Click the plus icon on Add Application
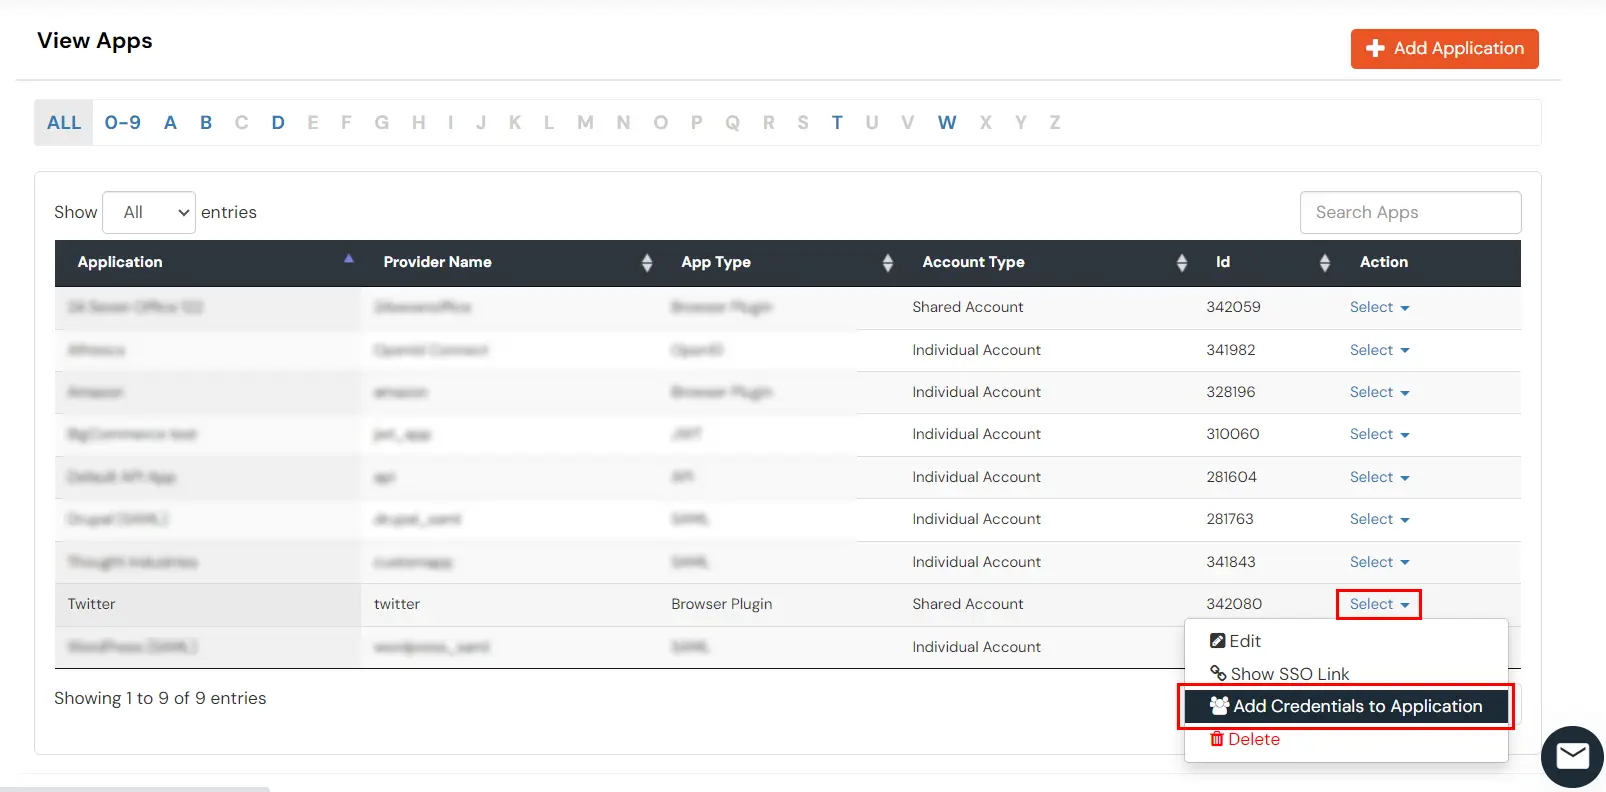 tap(1375, 48)
